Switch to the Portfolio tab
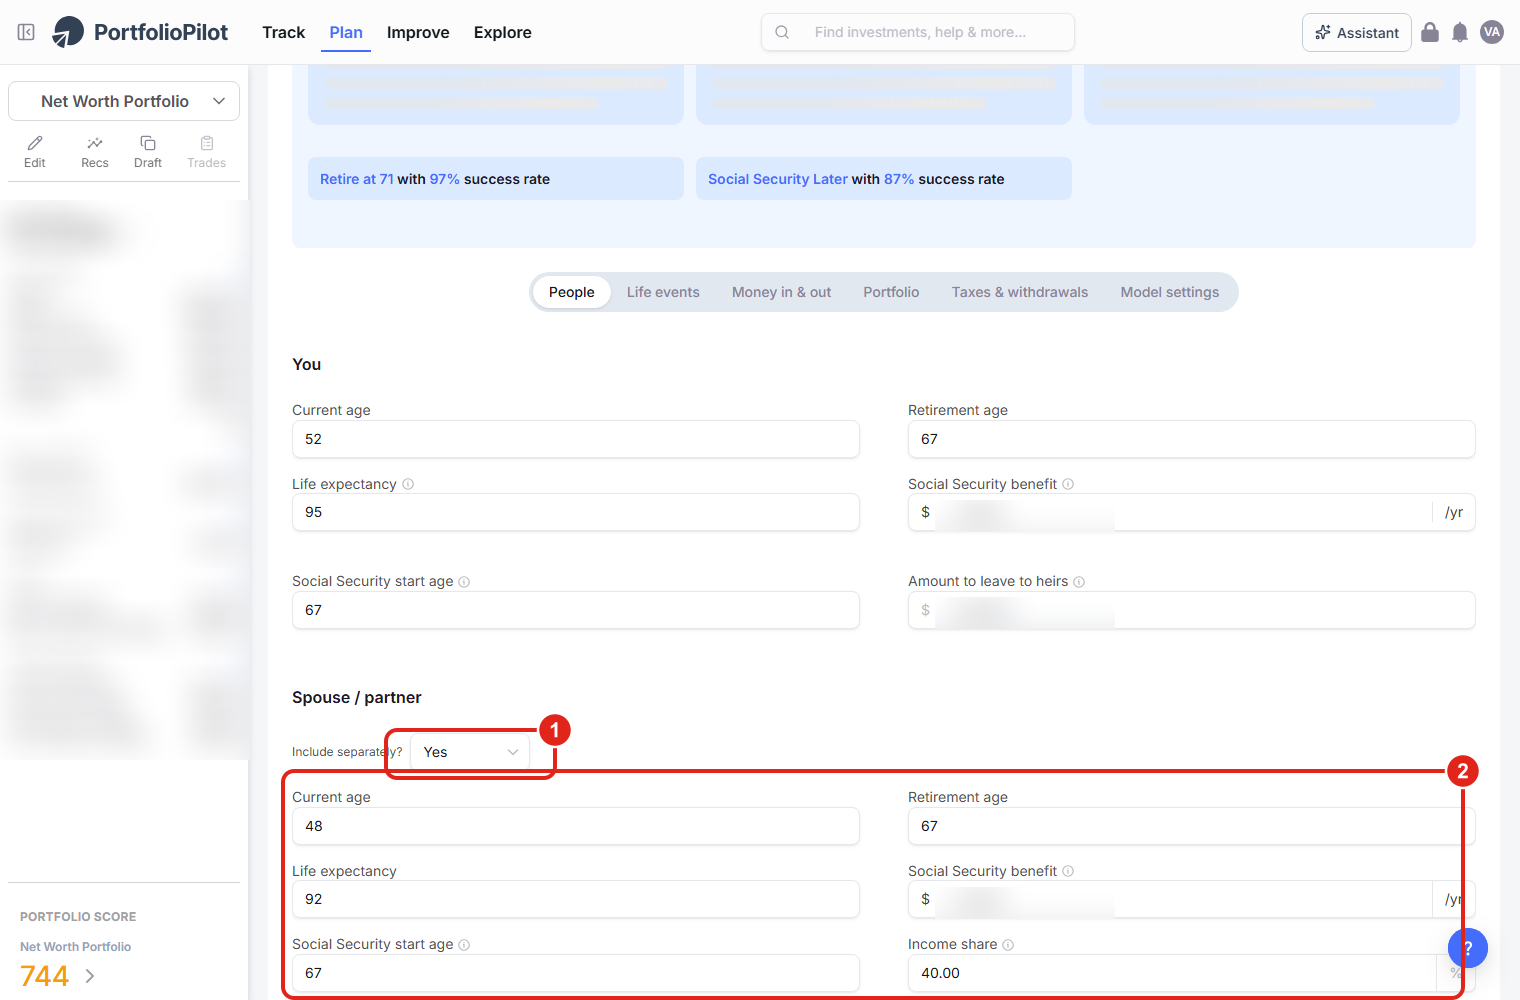 tap(891, 292)
